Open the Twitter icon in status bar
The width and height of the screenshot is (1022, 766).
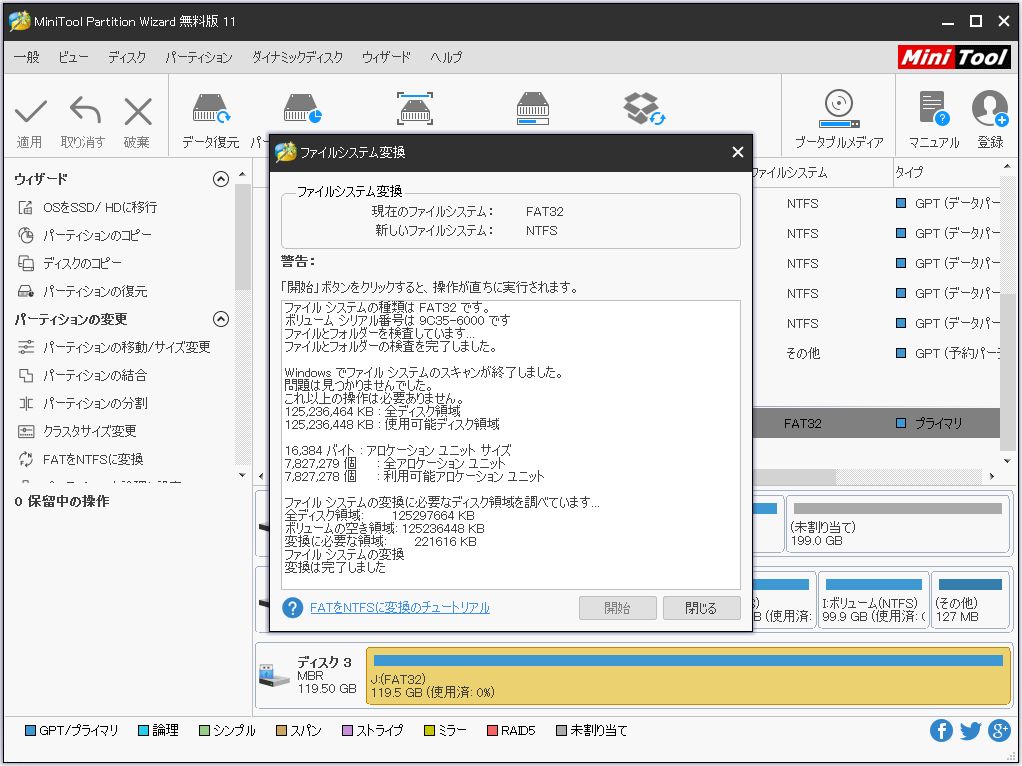click(x=970, y=731)
